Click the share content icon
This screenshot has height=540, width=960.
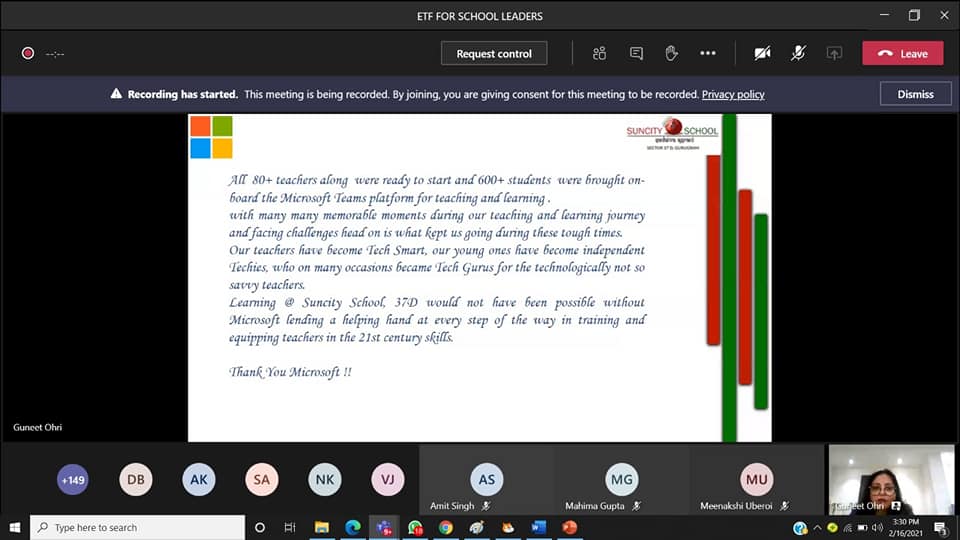(834, 53)
